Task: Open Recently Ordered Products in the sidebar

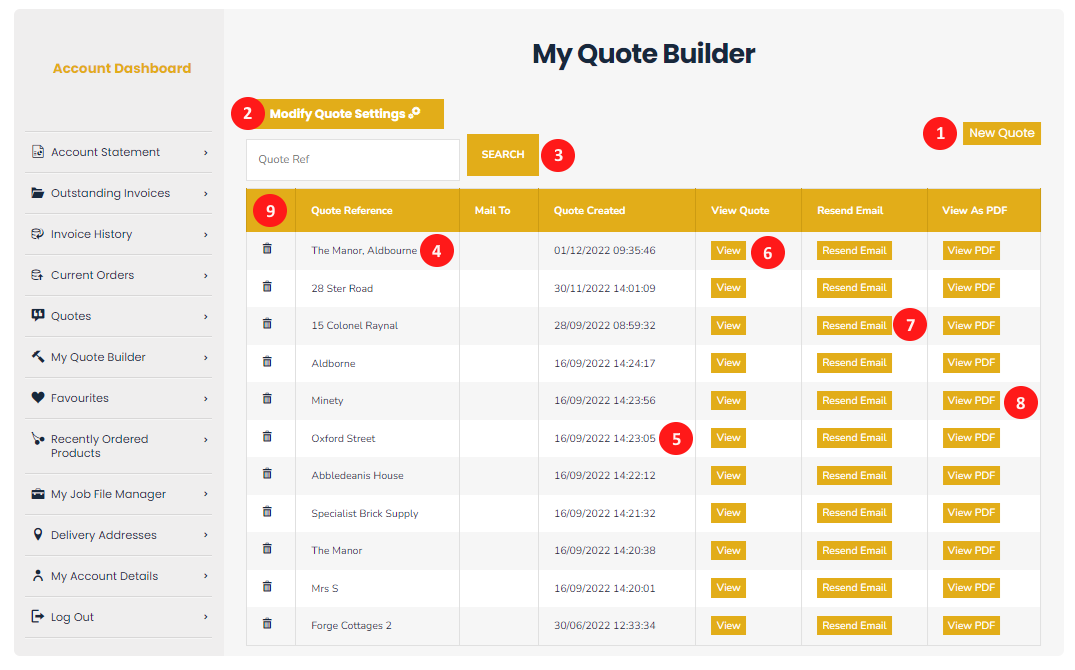Action: 99,446
